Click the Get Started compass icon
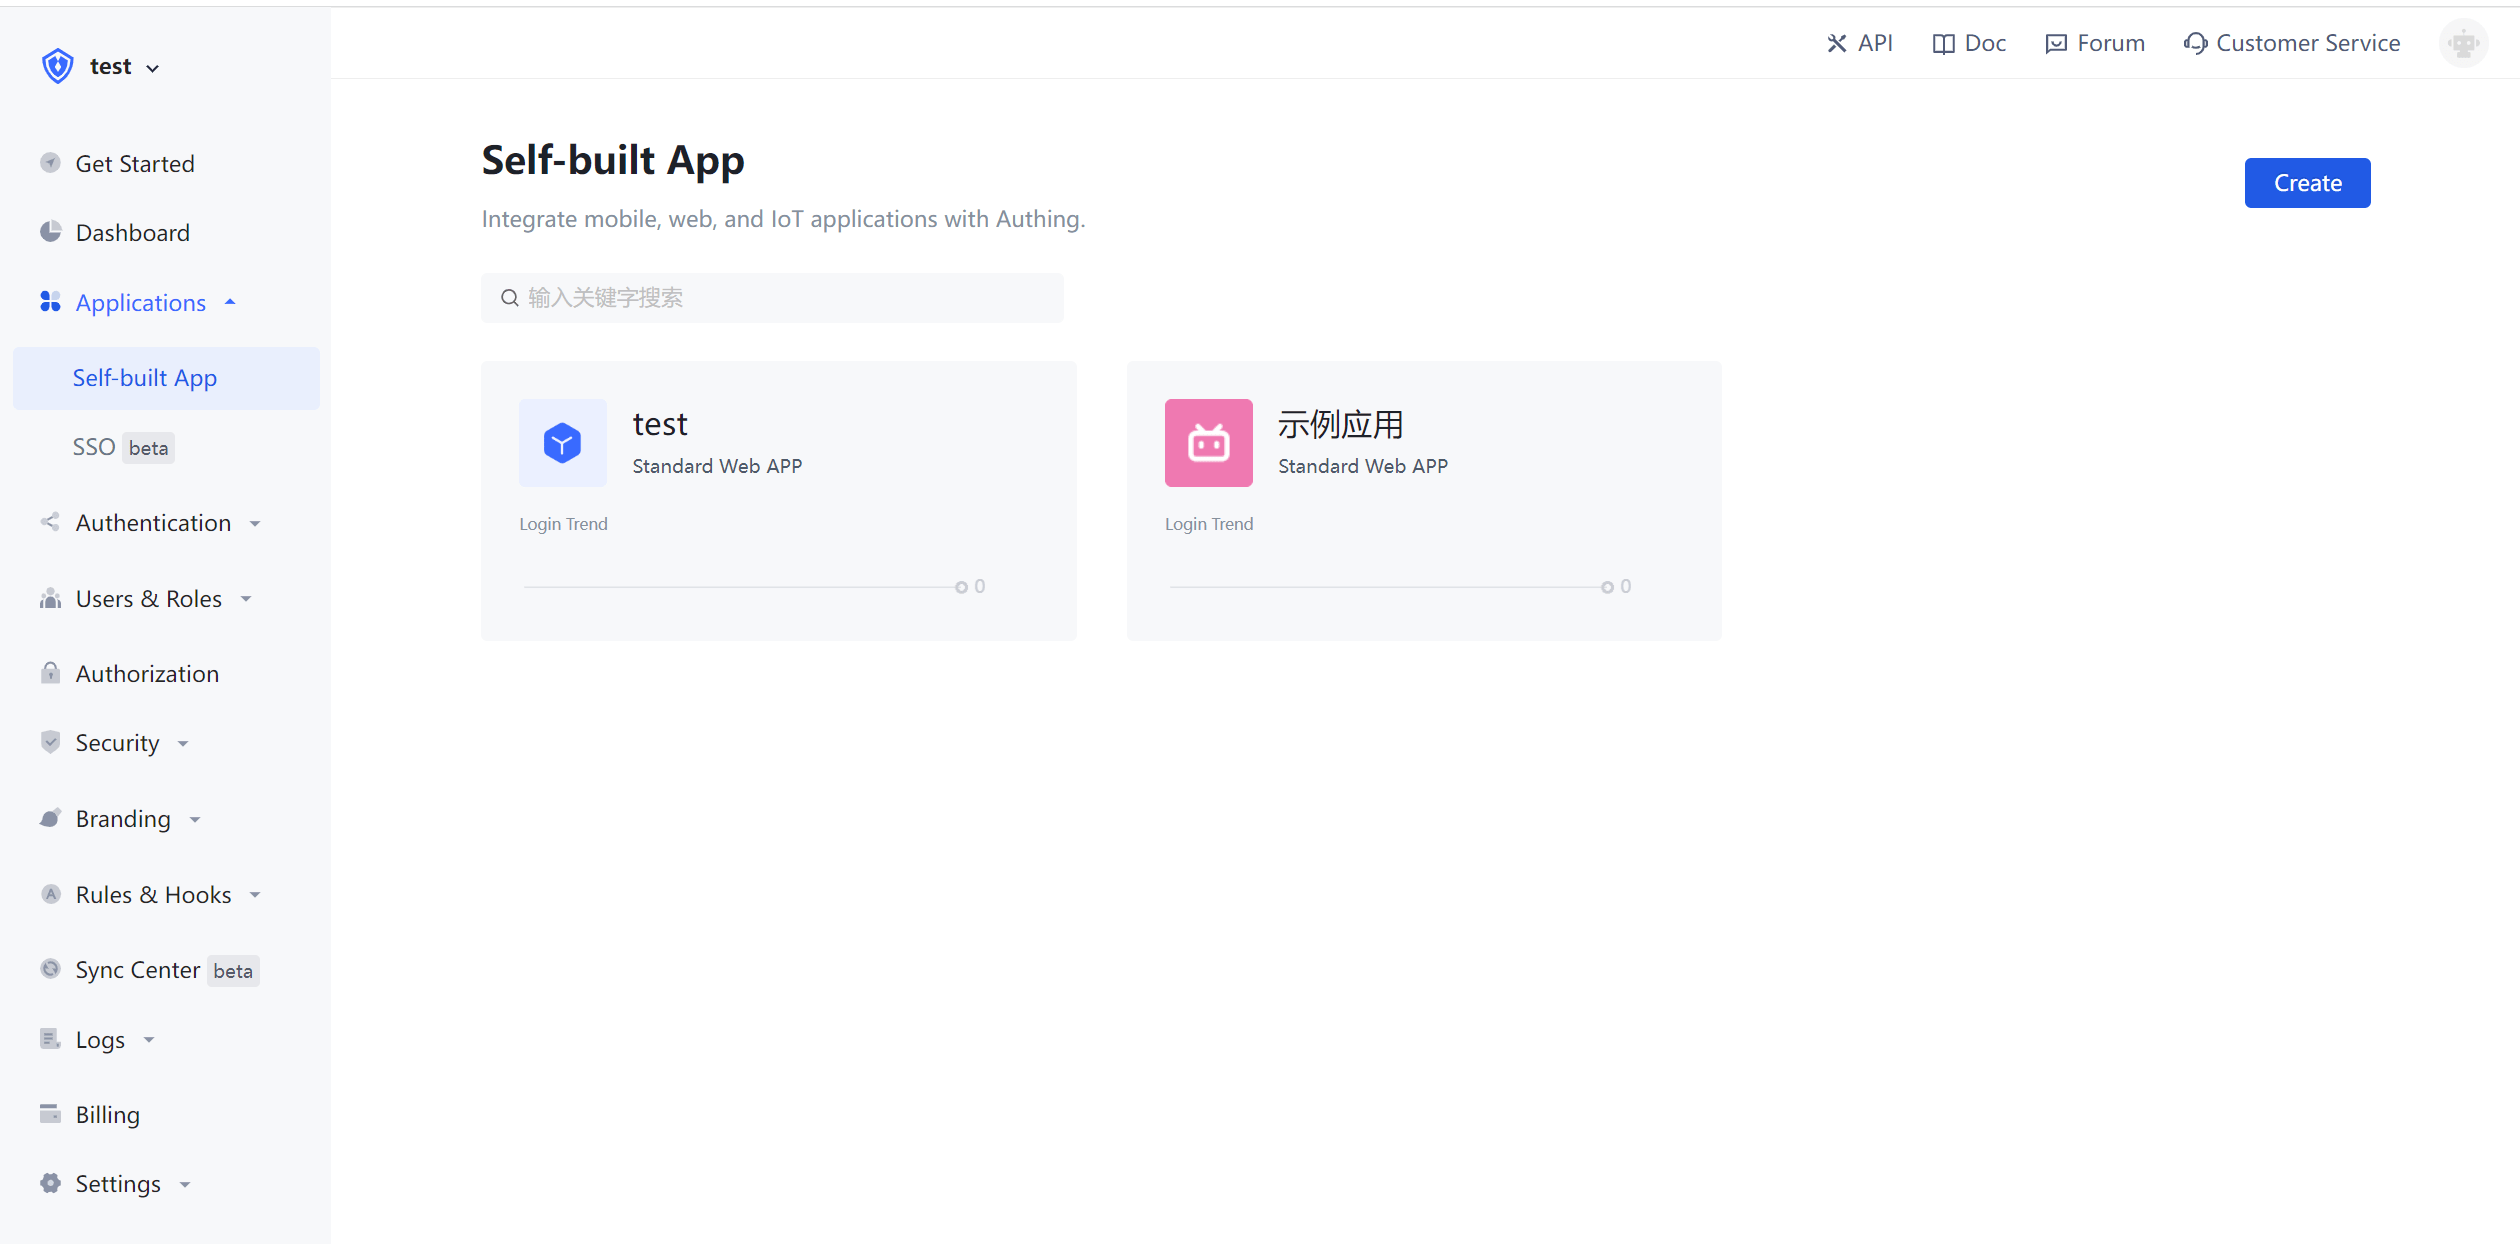This screenshot has height=1244, width=2520. pos(50,163)
